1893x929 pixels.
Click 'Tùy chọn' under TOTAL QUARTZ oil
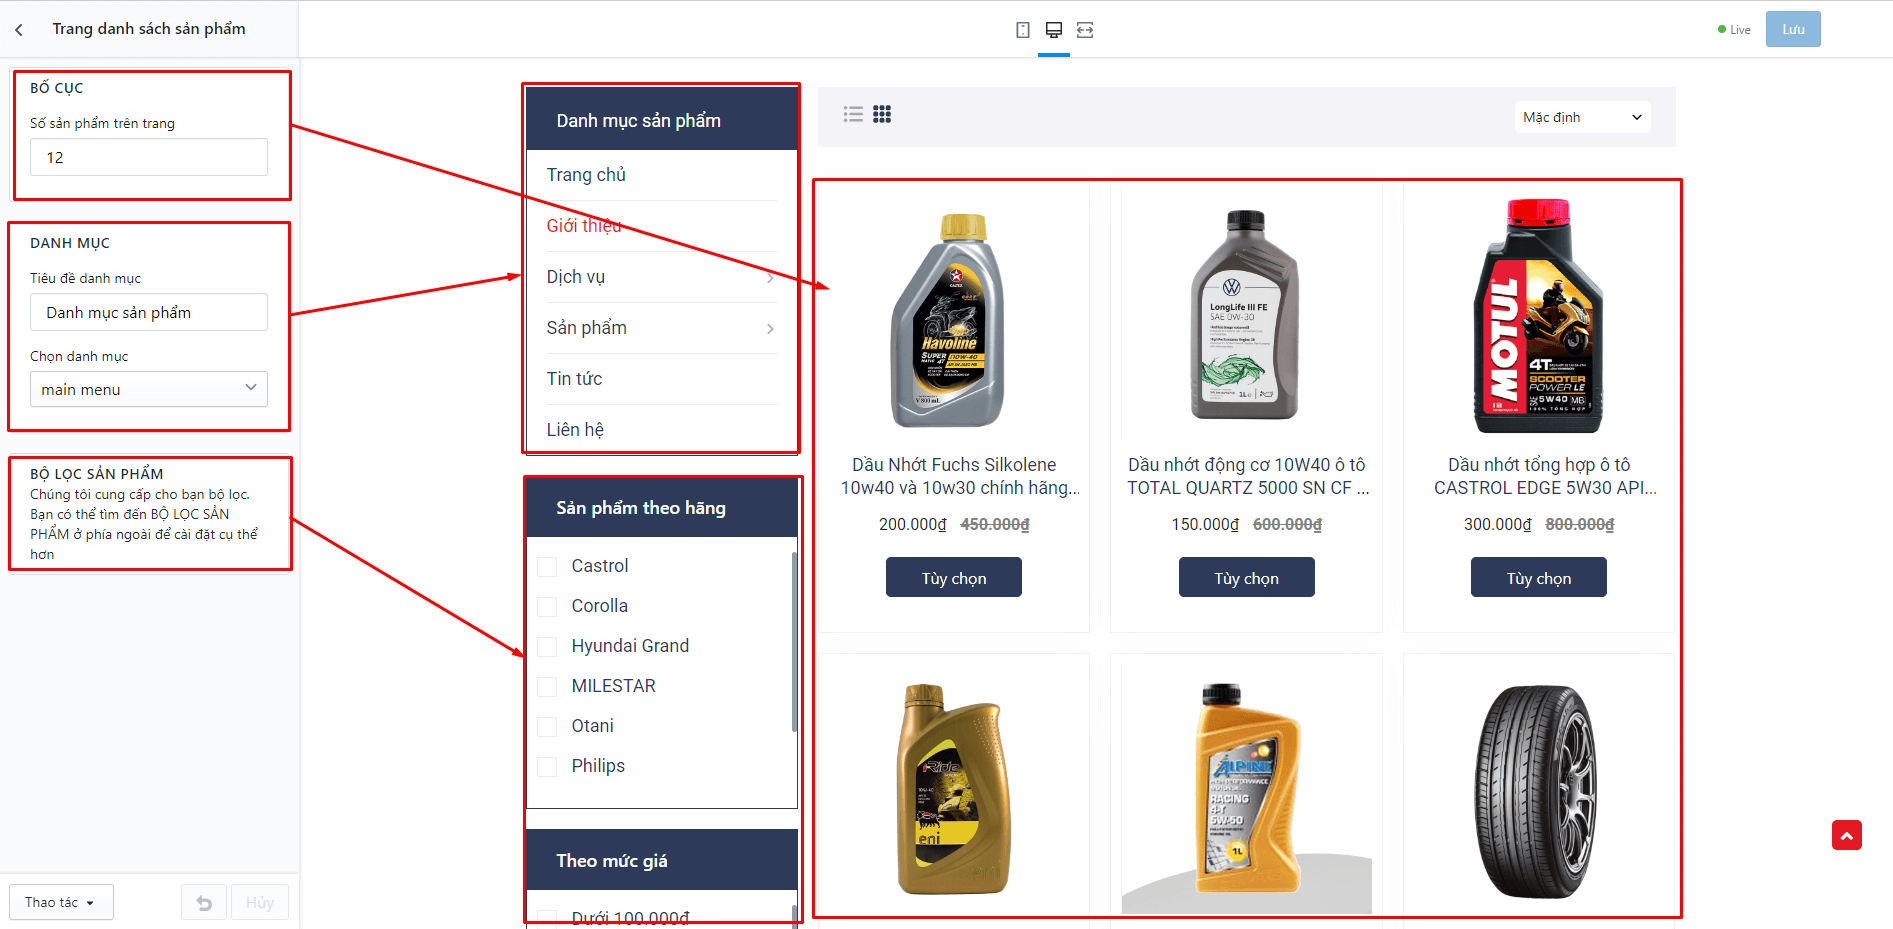click(x=1247, y=577)
